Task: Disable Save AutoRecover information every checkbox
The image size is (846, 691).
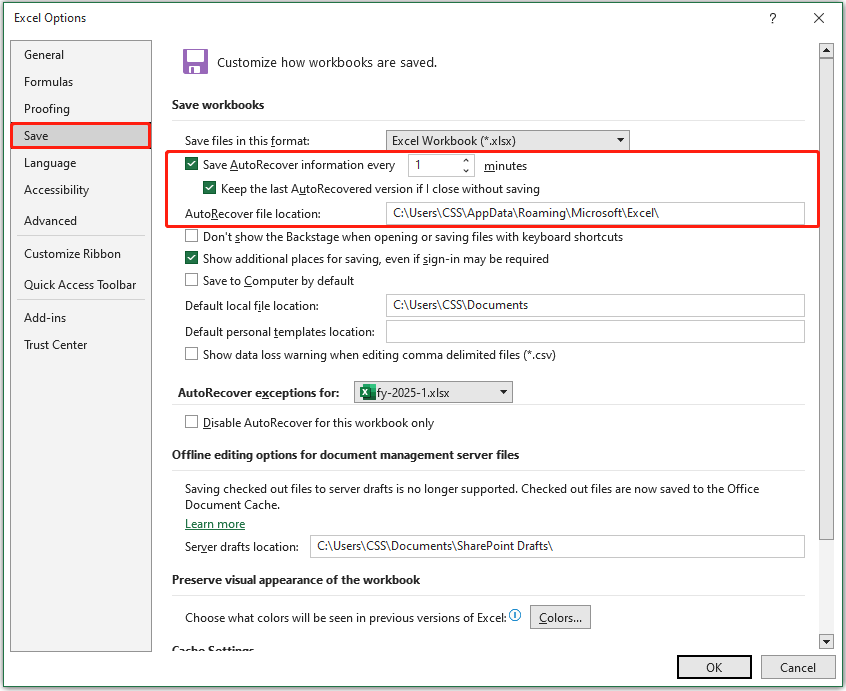Action: pyautogui.click(x=189, y=165)
